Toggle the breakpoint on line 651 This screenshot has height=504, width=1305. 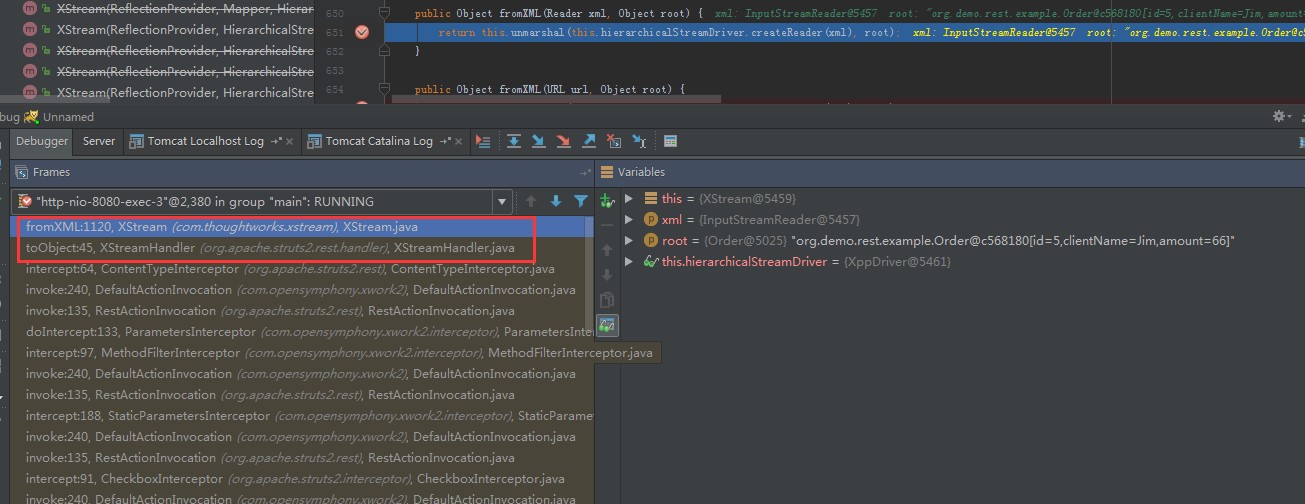(362, 32)
